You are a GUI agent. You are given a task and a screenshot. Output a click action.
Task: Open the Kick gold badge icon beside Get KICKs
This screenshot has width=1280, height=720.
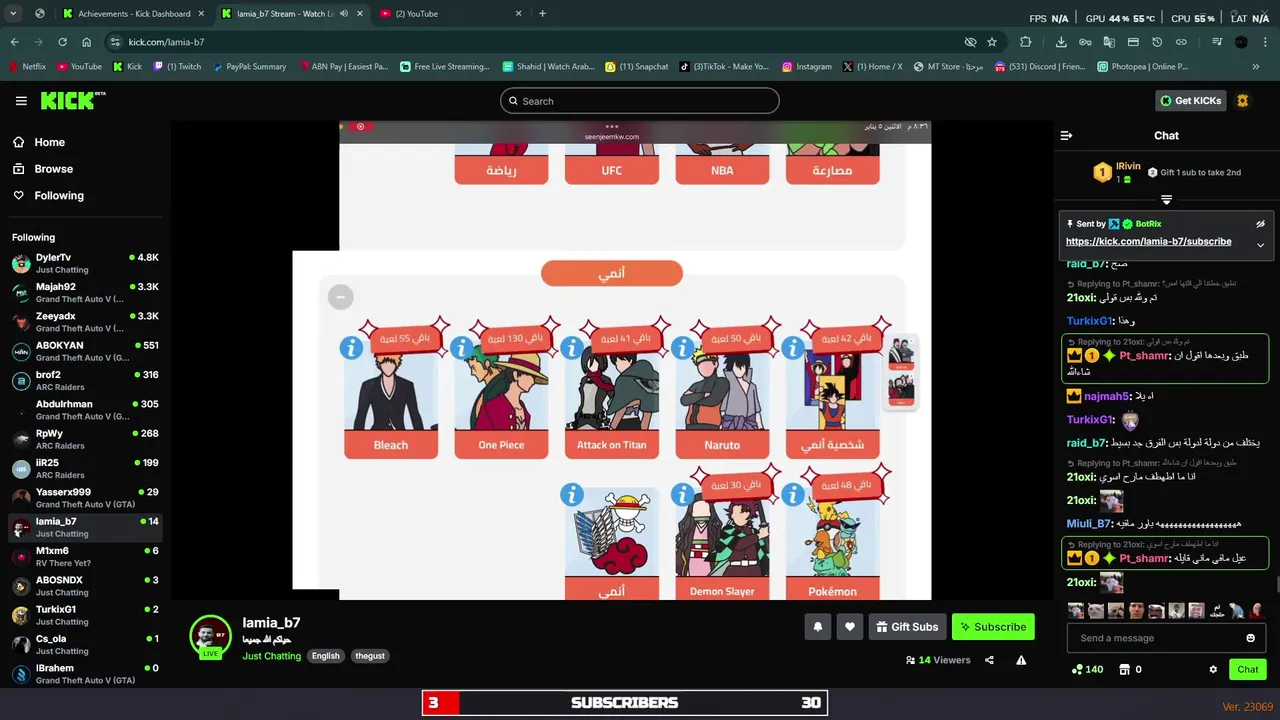pyautogui.click(x=1243, y=101)
